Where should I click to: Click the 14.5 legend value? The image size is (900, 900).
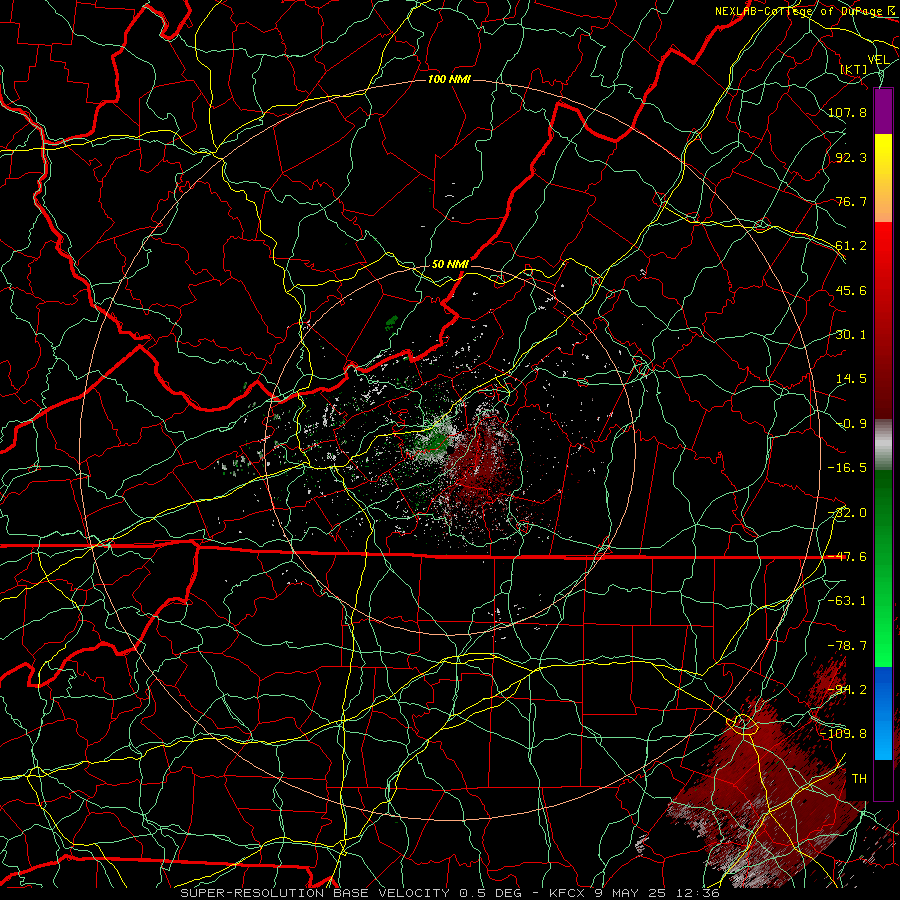[x=851, y=379]
